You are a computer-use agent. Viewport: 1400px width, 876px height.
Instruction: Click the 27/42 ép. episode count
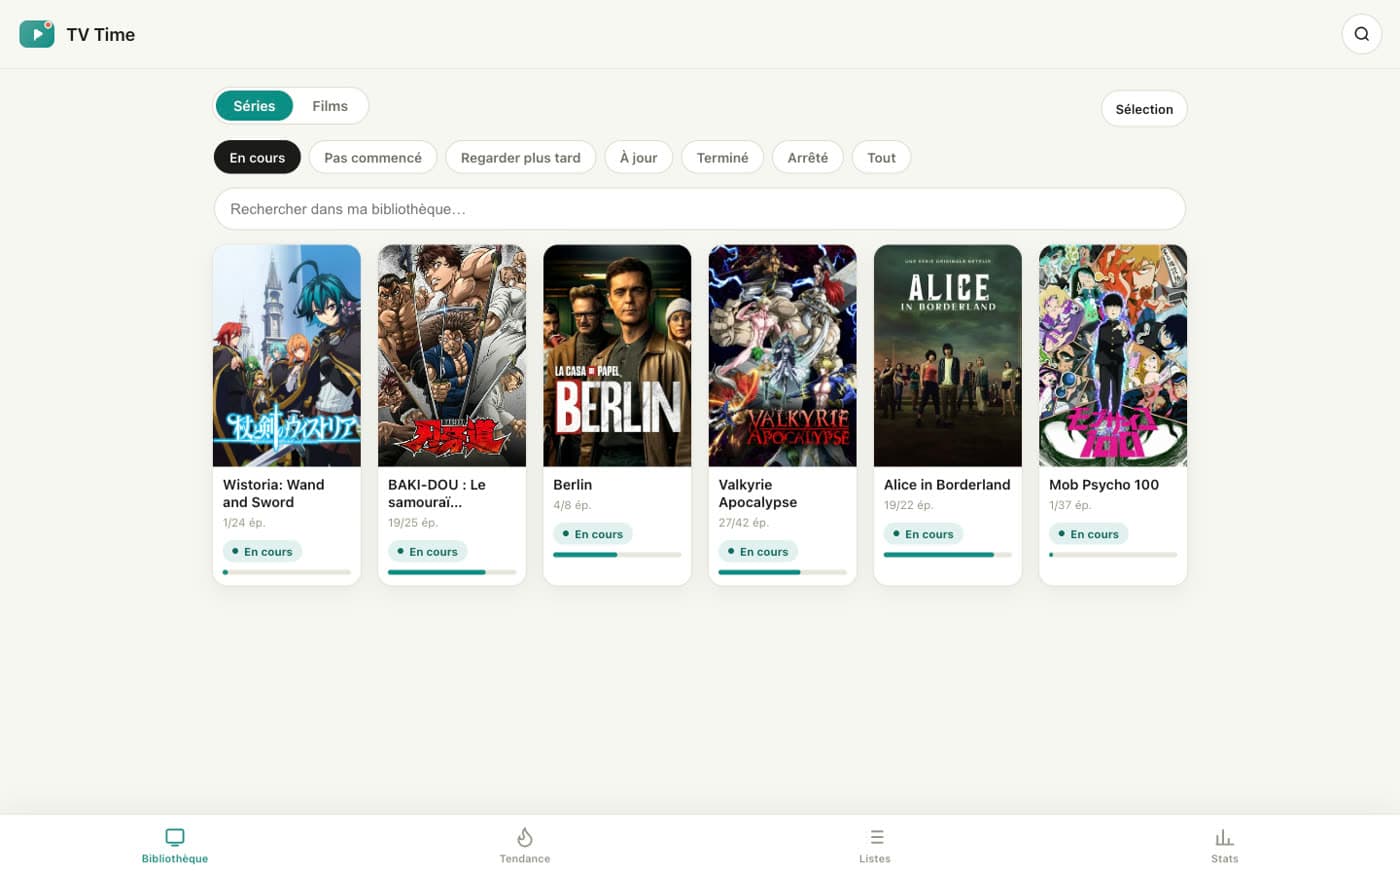coord(743,522)
